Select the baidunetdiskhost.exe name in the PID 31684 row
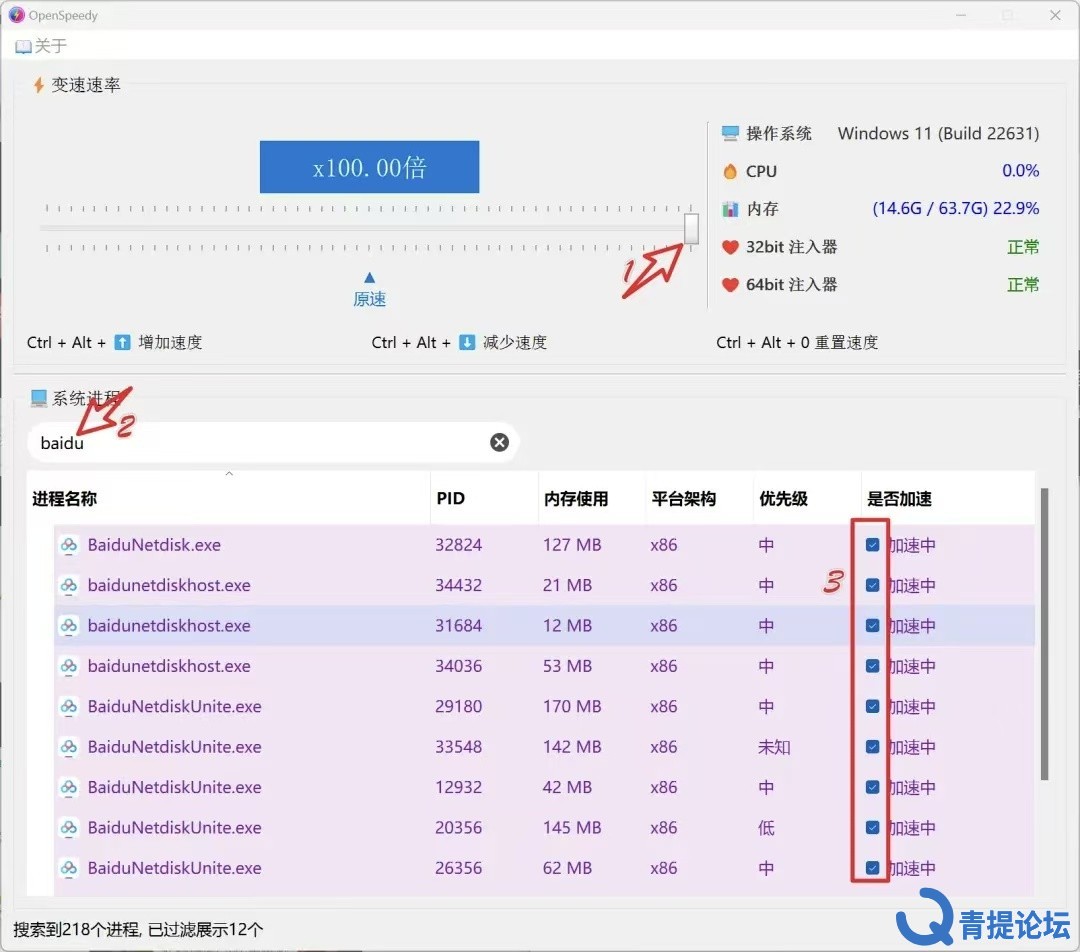1080x952 pixels. [169, 625]
